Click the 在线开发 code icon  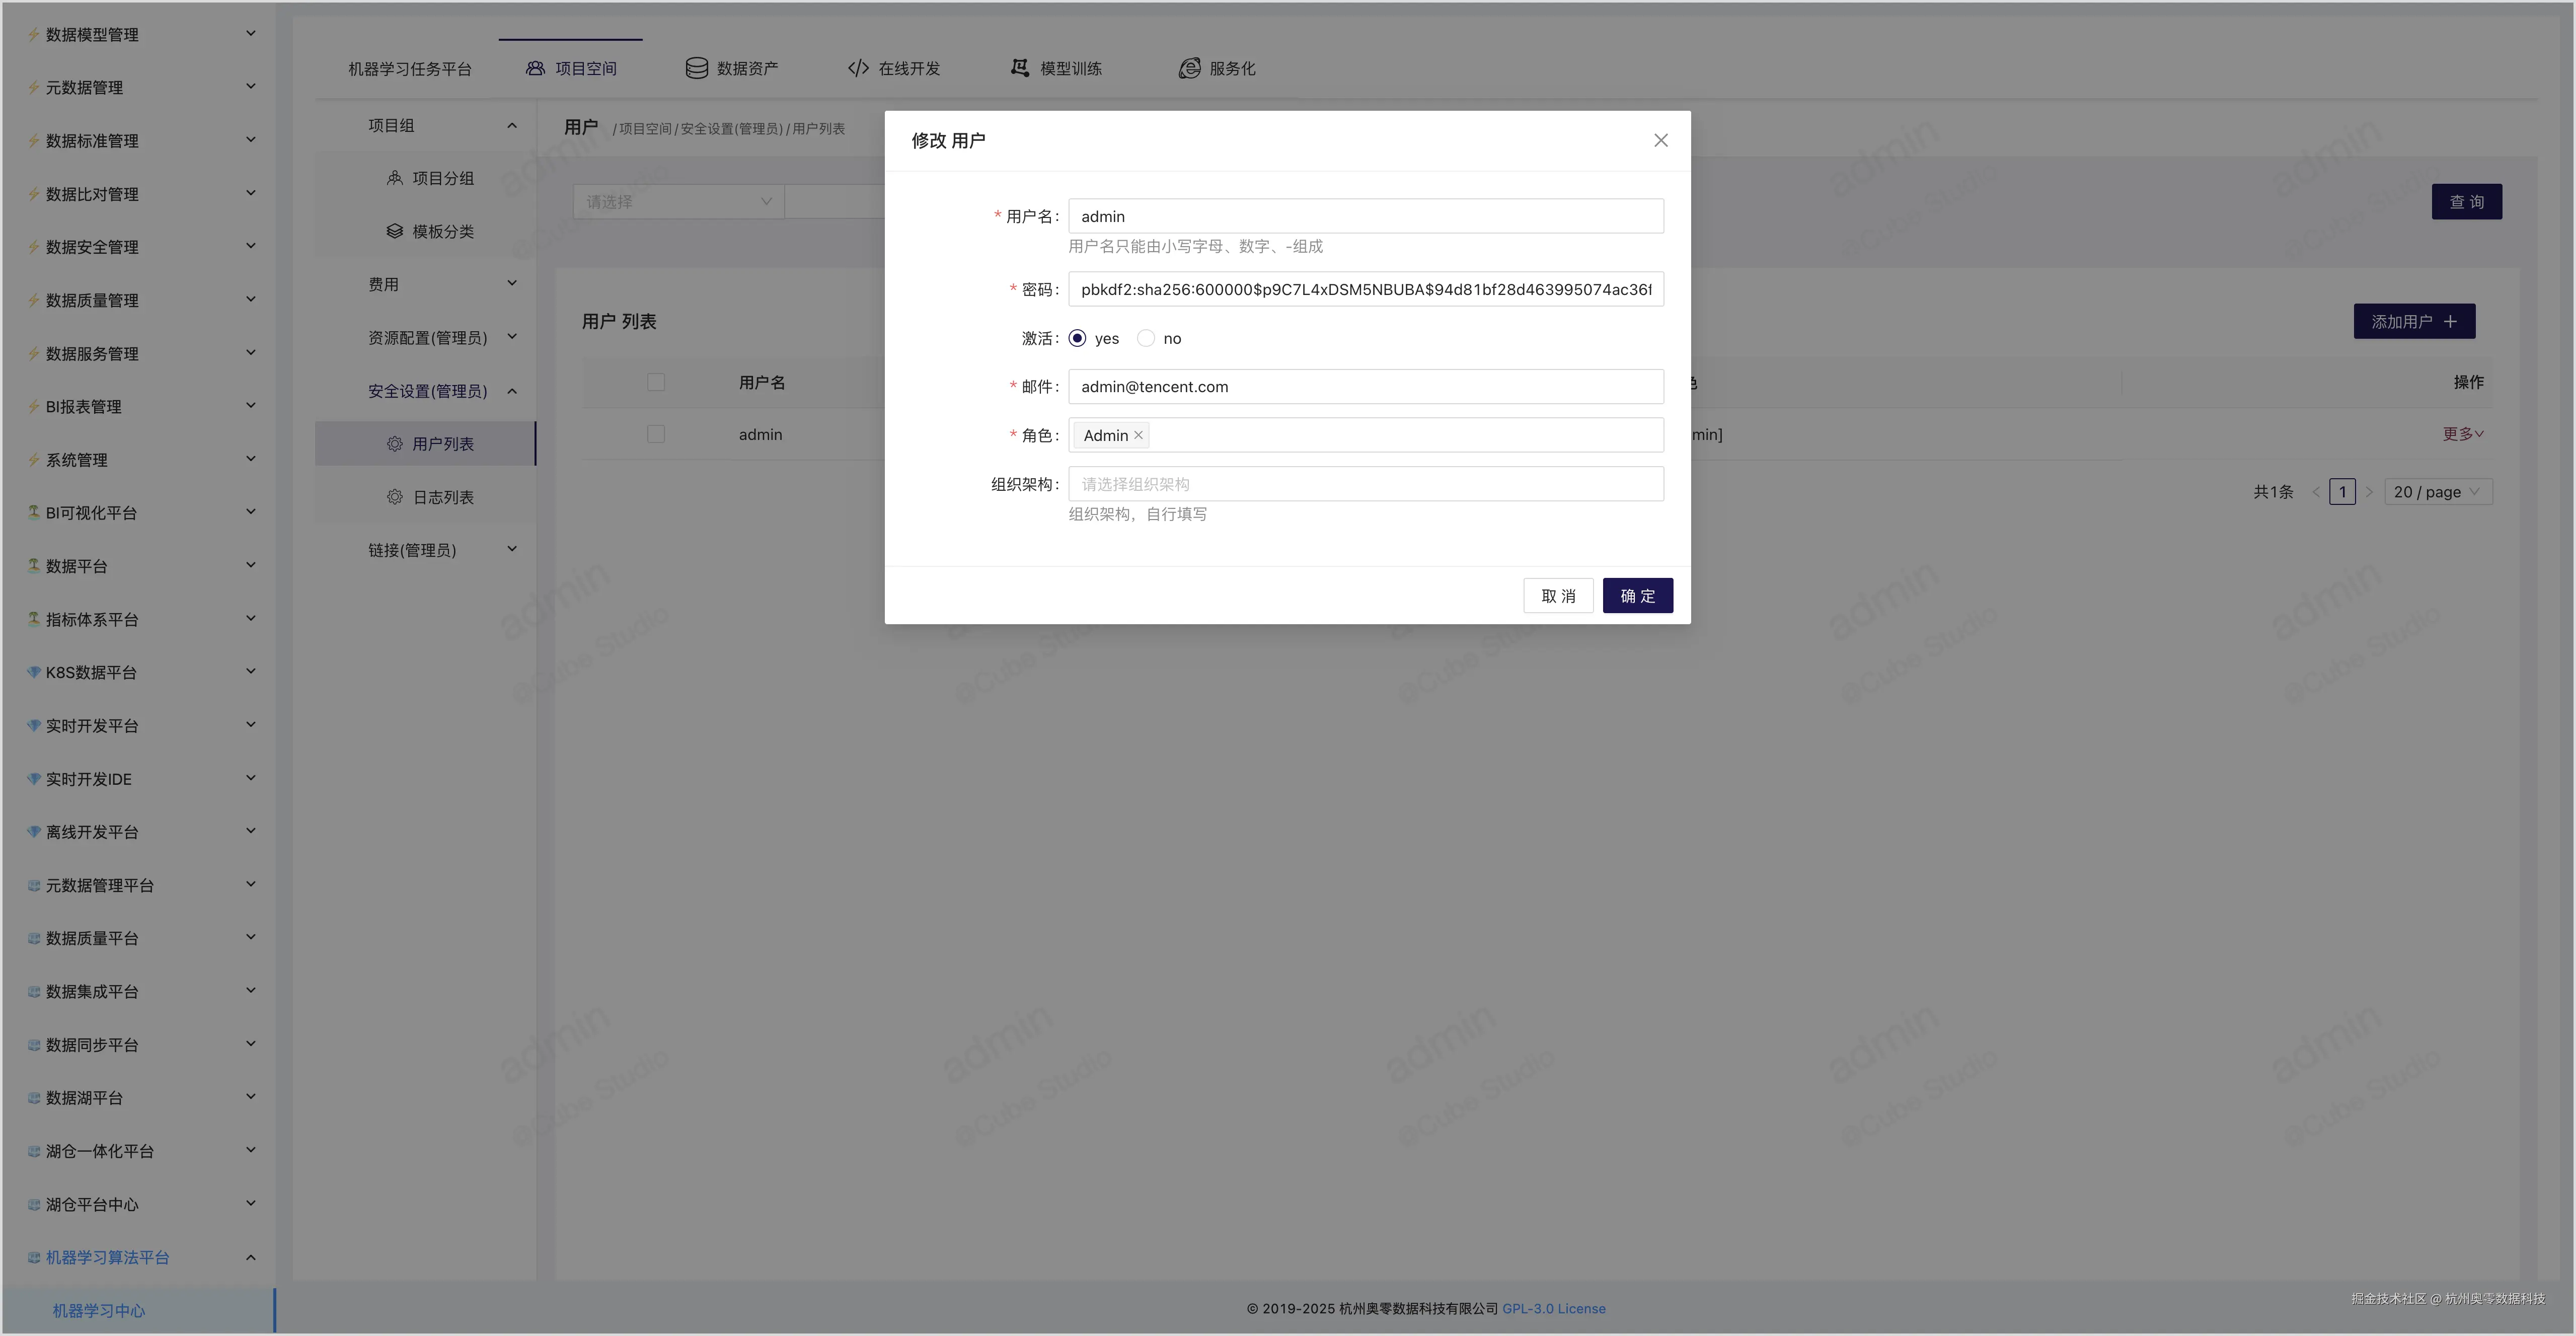point(857,67)
